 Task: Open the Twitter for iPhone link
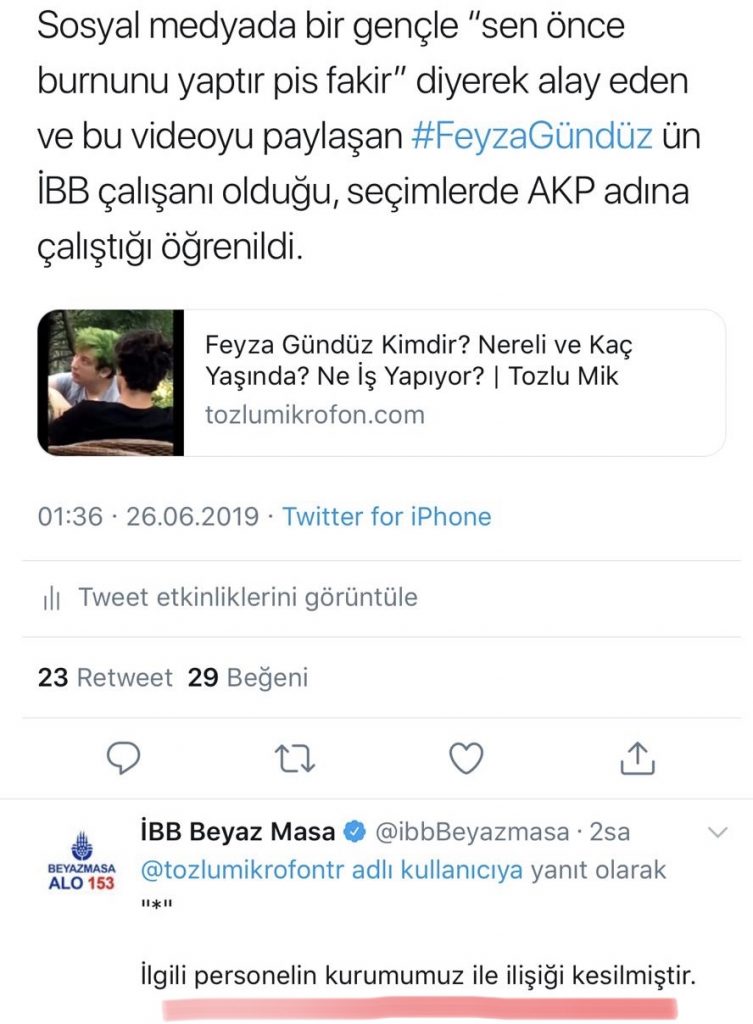tap(387, 517)
